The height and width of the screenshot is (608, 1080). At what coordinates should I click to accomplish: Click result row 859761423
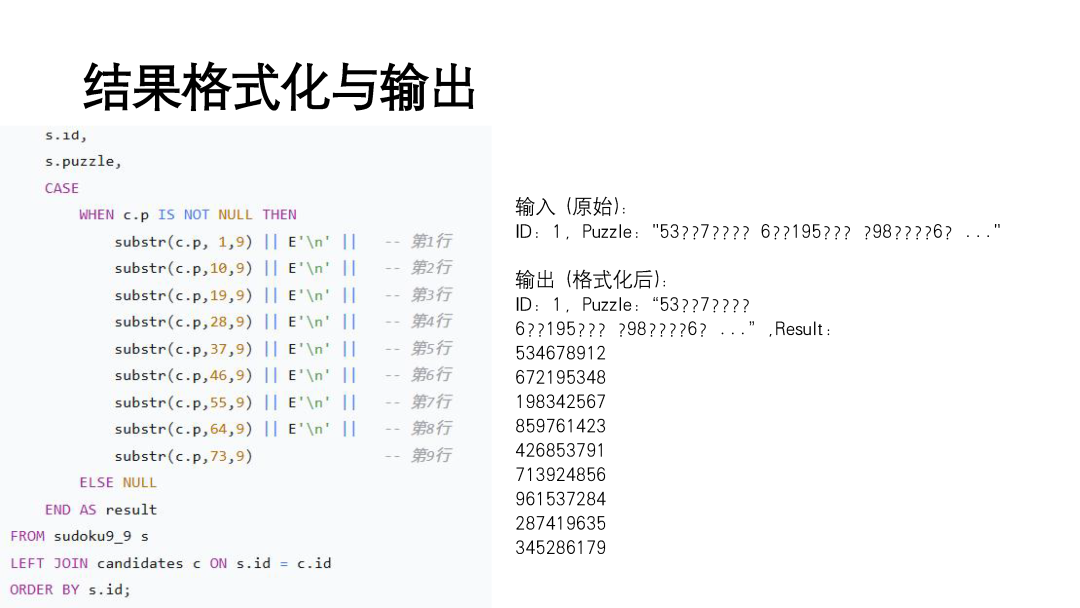click(x=561, y=426)
